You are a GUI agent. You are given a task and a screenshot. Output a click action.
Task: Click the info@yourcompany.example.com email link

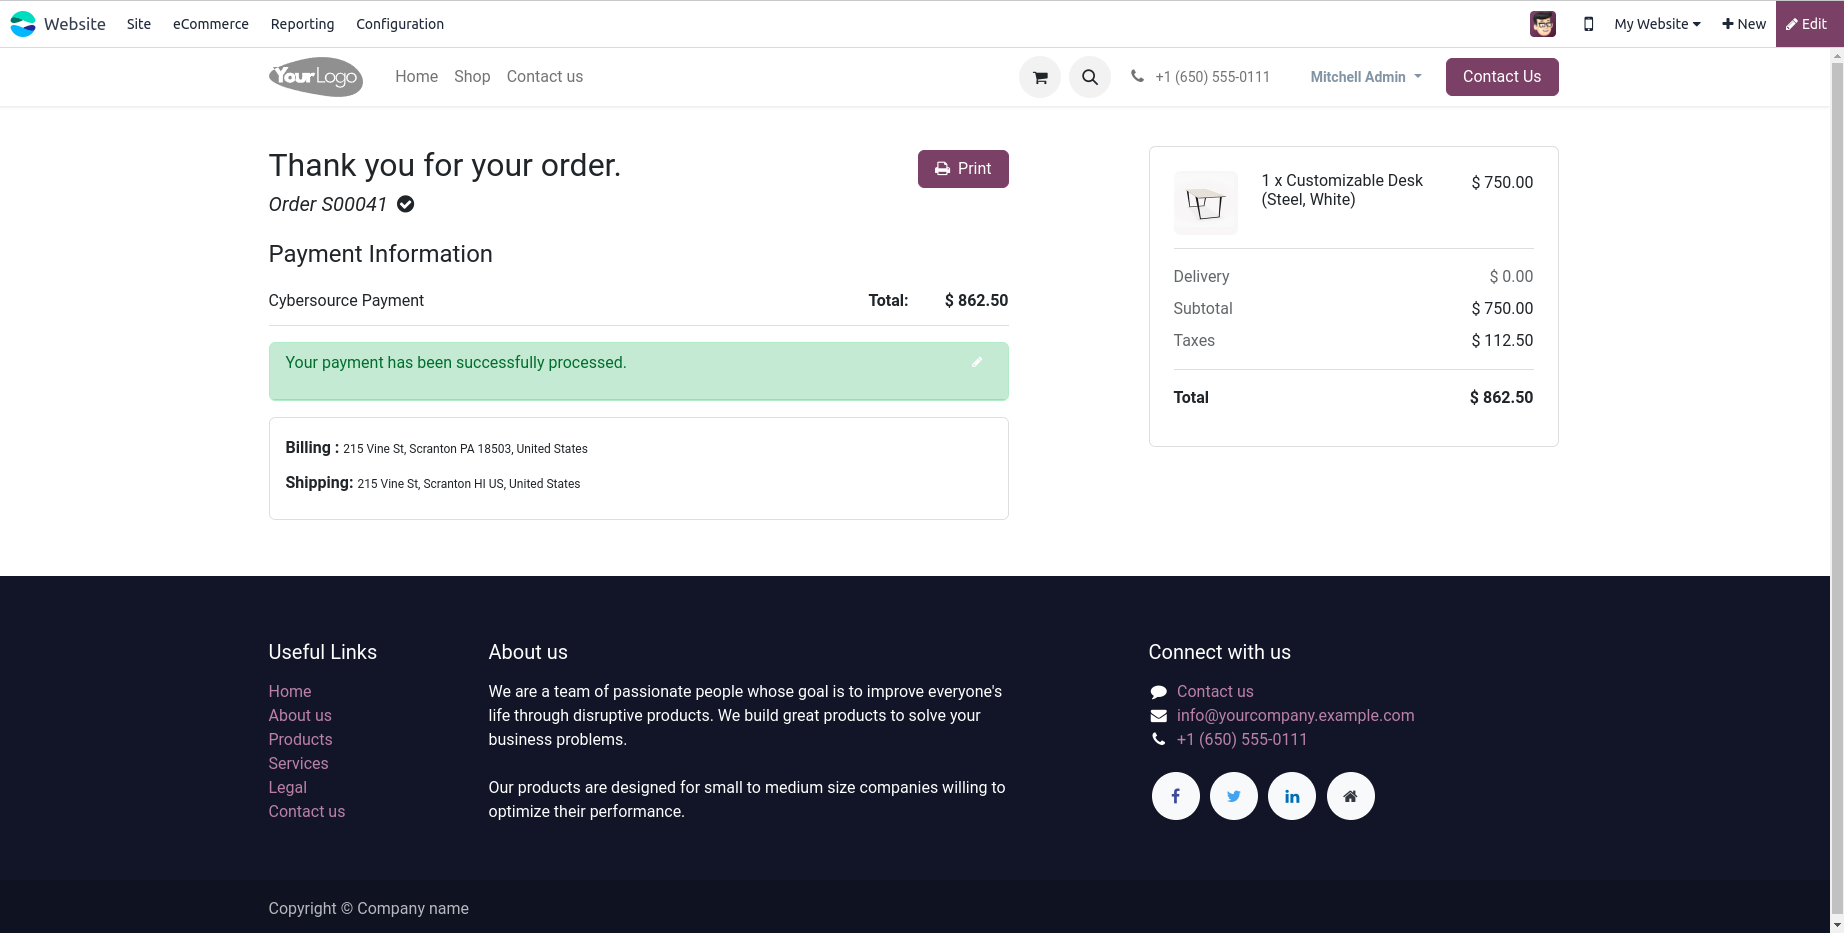[1295, 715]
